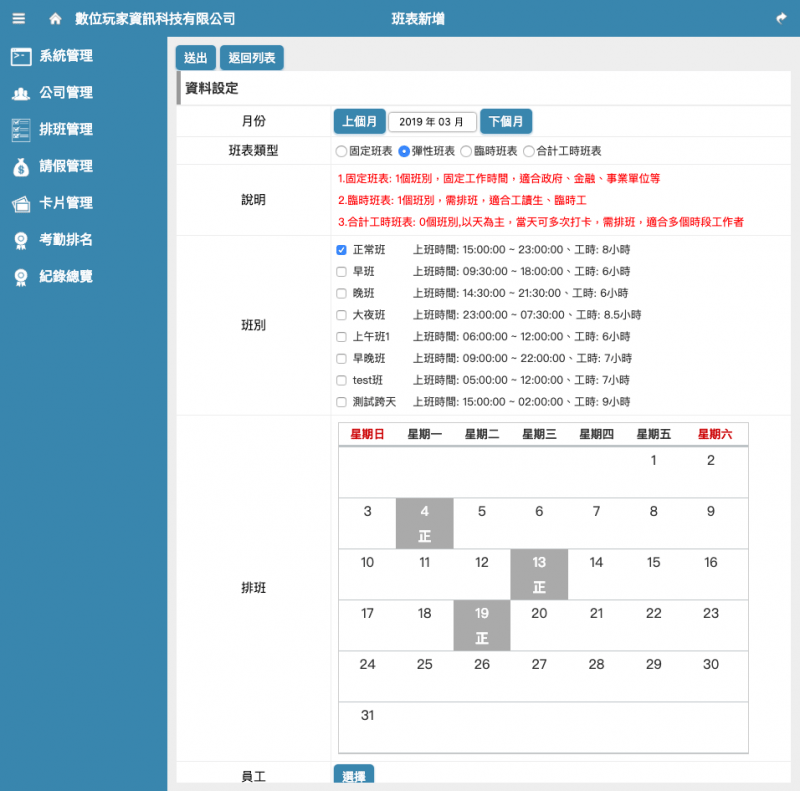Screen dimensions: 800x791
Task: Click calendar day 22
Action: click(x=653, y=626)
